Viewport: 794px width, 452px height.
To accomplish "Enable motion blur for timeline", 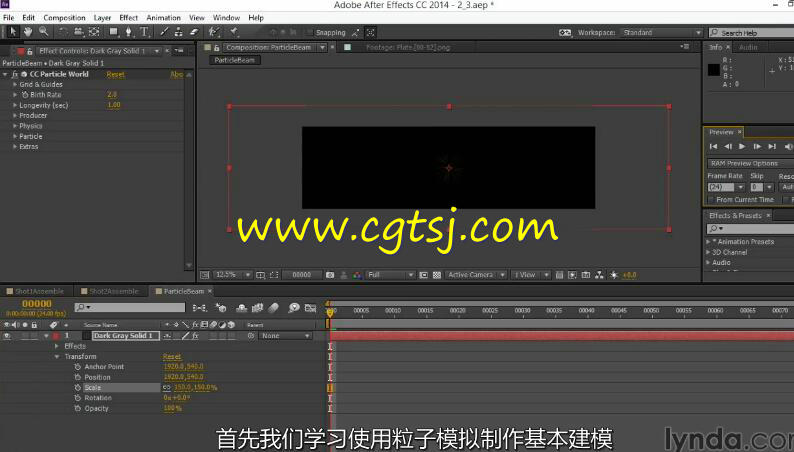I will pyautogui.click(x=273, y=307).
